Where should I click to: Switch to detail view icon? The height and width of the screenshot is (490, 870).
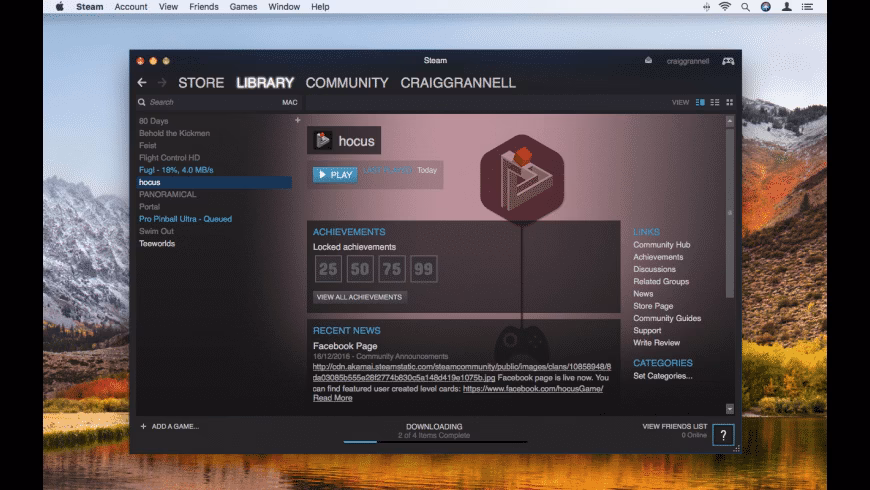click(x=700, y=102)
